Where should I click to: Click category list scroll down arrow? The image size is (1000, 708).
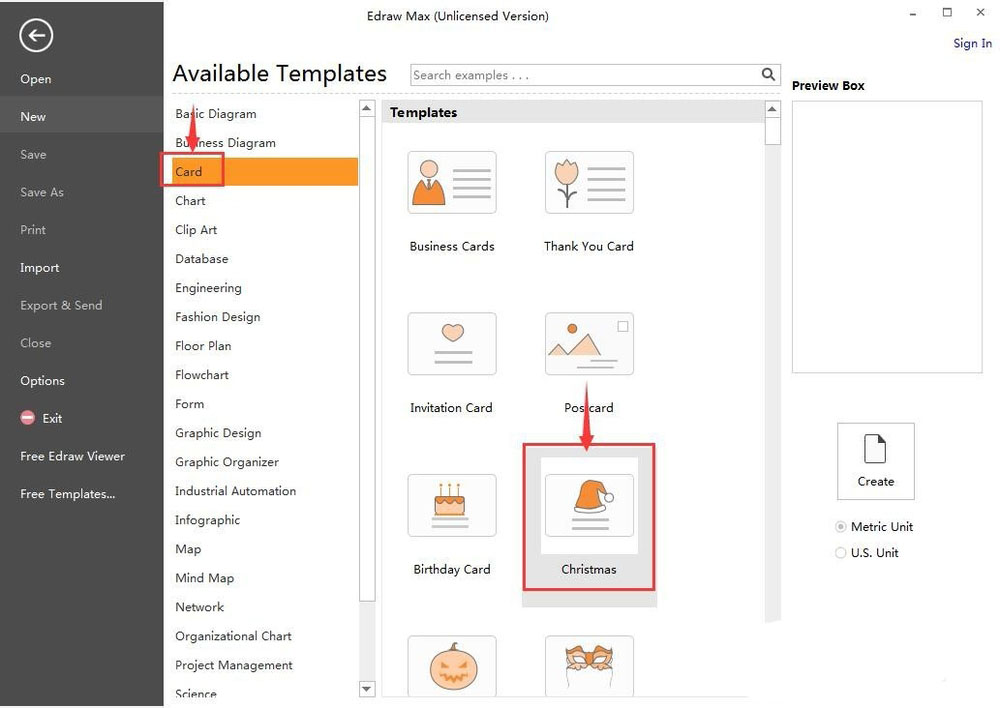(367, 688)
